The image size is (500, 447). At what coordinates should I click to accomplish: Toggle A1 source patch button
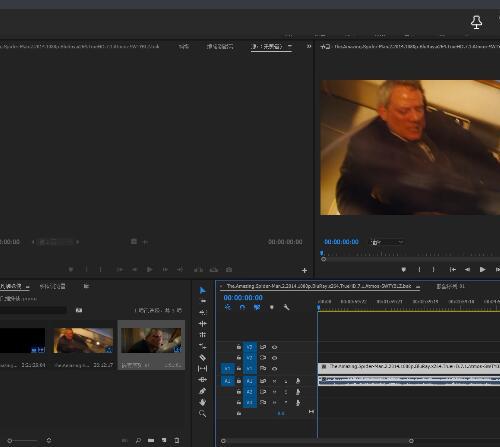tap(228, 381)
